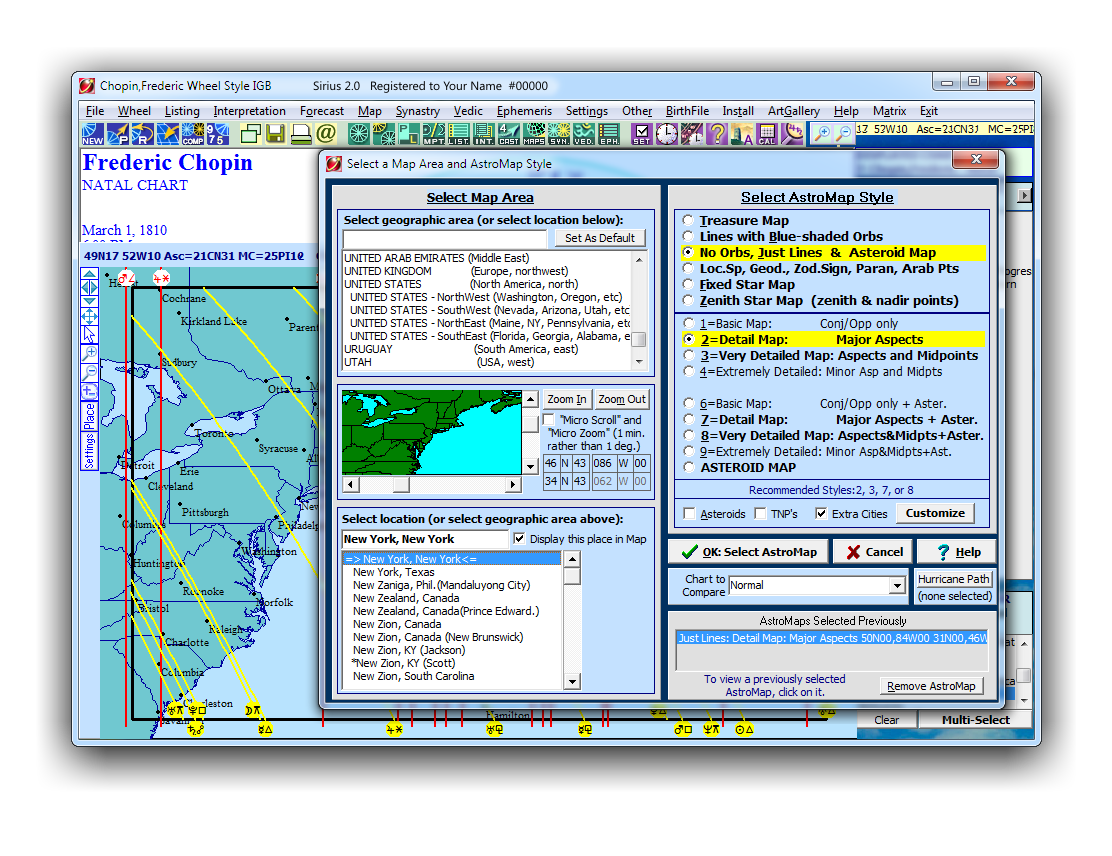Viewport: 1112px width, 856px height.
Task: Toggle Display this place in Map
Action: pyautogui.click(x=519, y=539)
